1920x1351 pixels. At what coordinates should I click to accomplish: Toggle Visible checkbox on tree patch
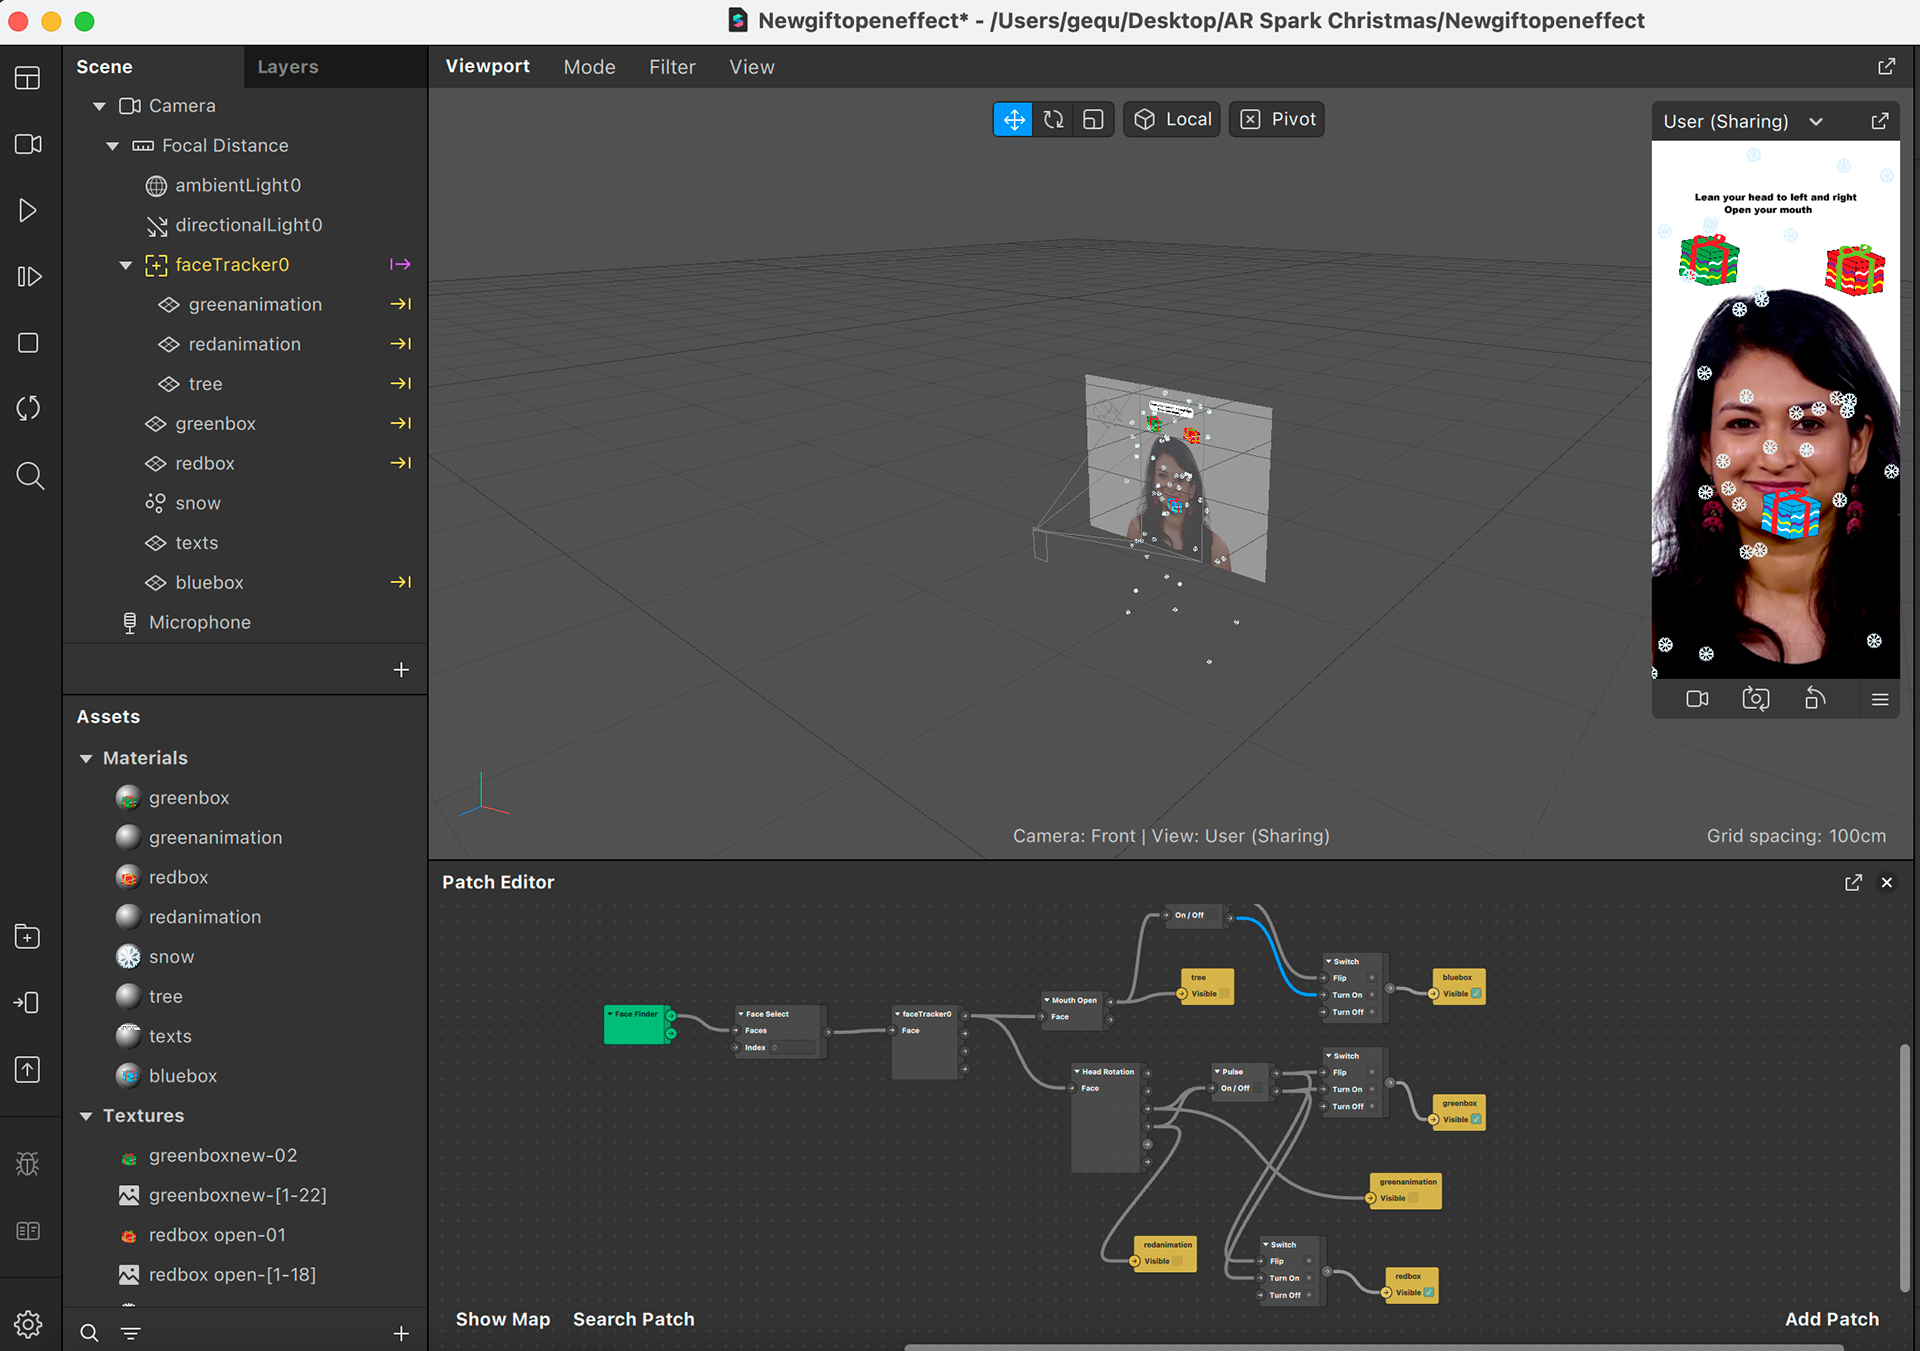1224,994
